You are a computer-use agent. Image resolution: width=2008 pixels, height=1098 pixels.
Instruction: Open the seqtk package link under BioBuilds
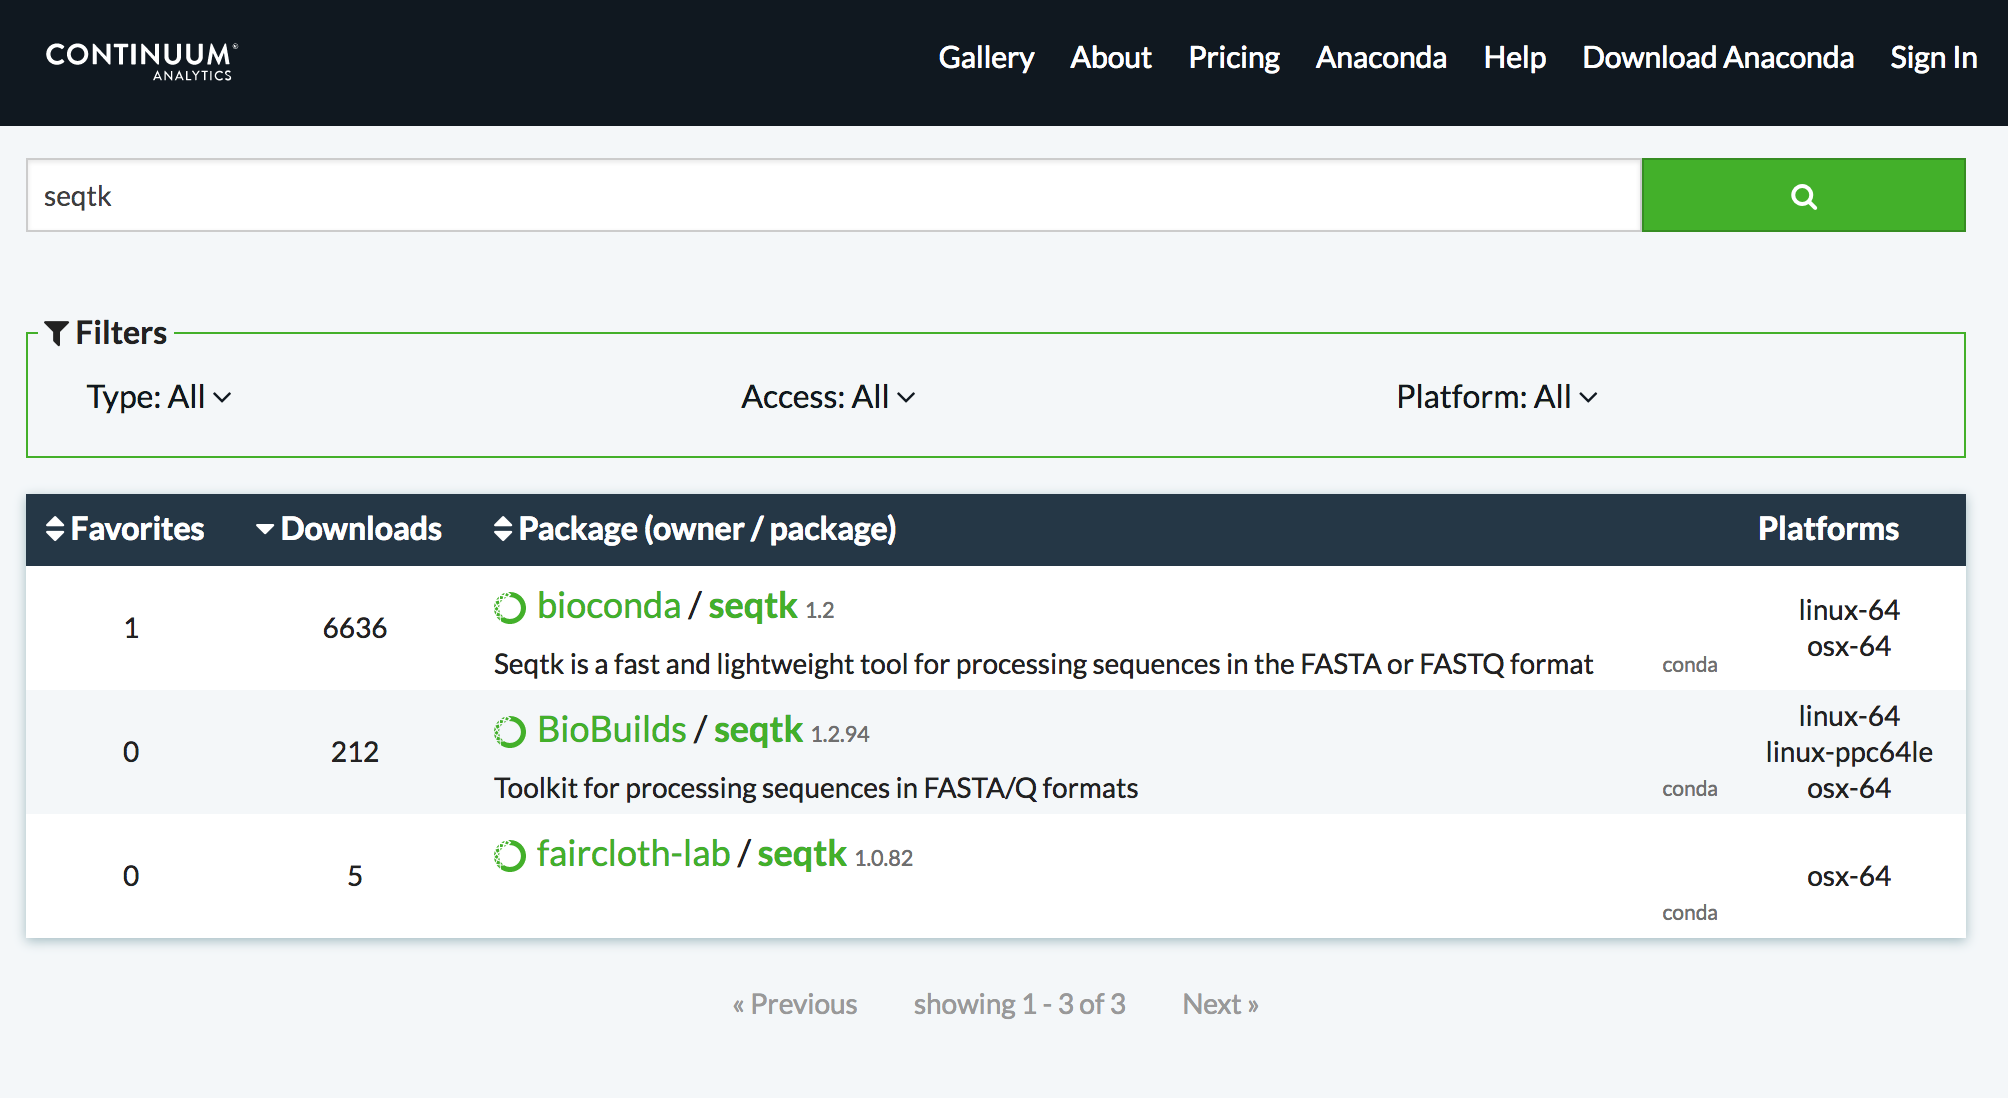point(758,730)
